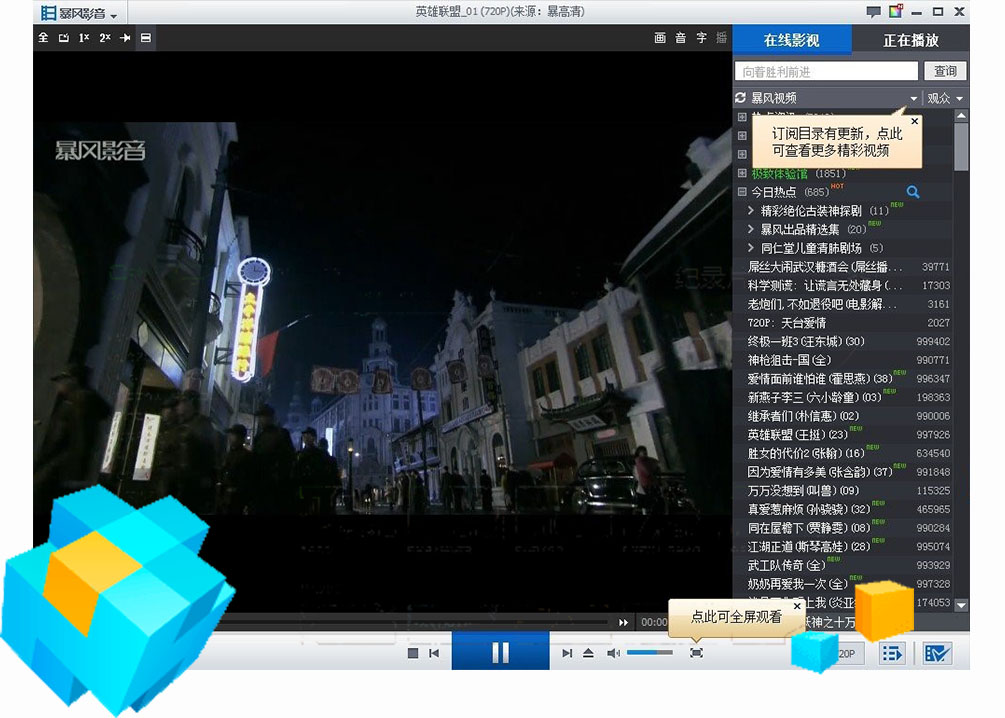Open the 画 picture adjustment settings

(x=660, y=38)
